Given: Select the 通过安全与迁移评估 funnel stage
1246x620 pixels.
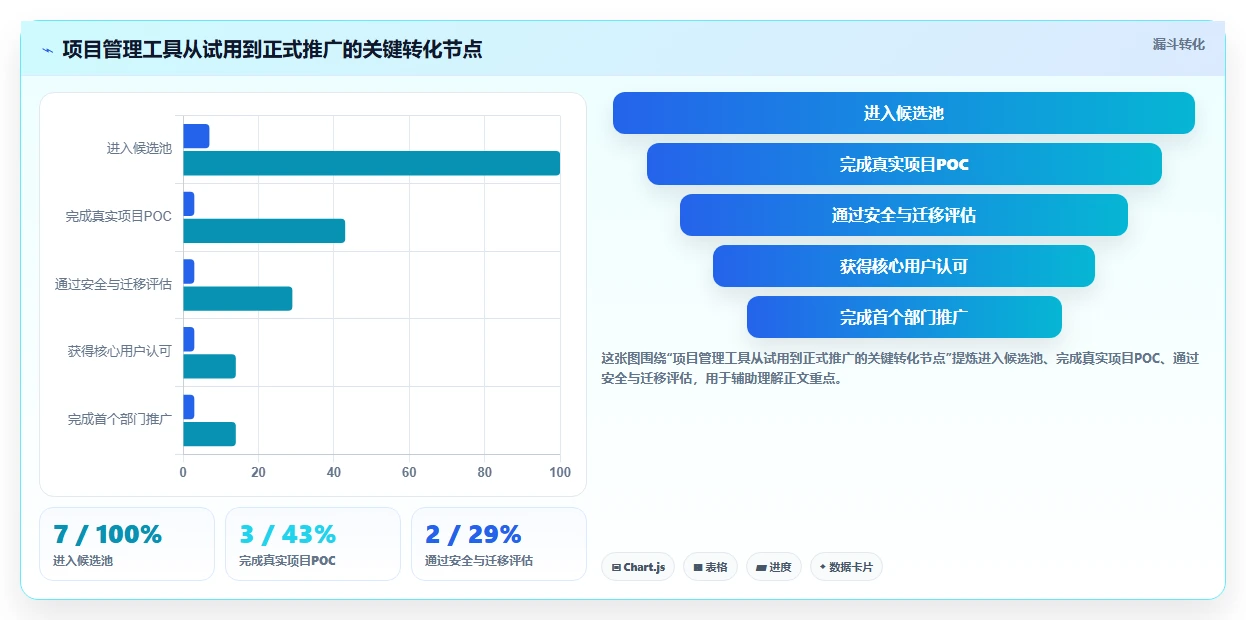Looking at the screenshot, I should [x=904, y=215].
